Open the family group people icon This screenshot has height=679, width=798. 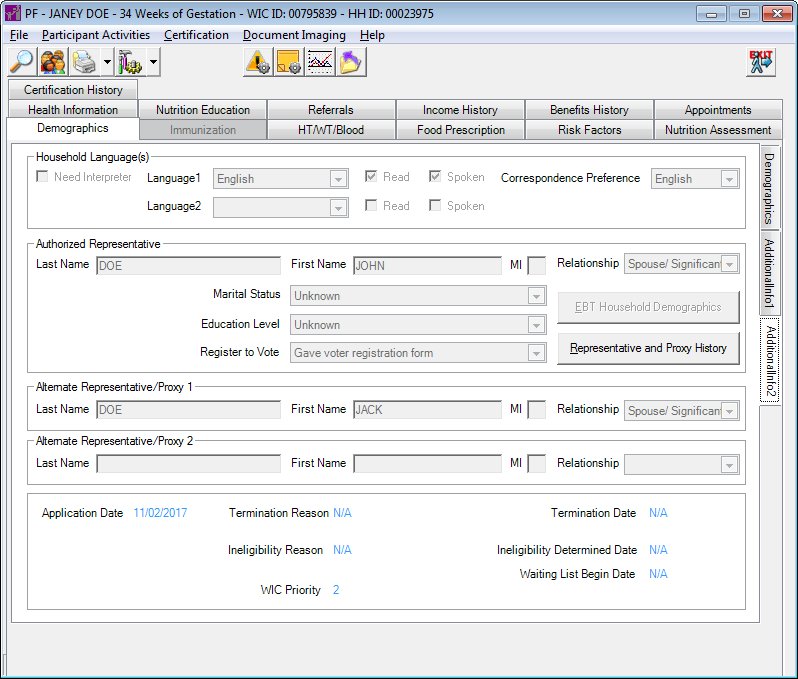[54, 62]
